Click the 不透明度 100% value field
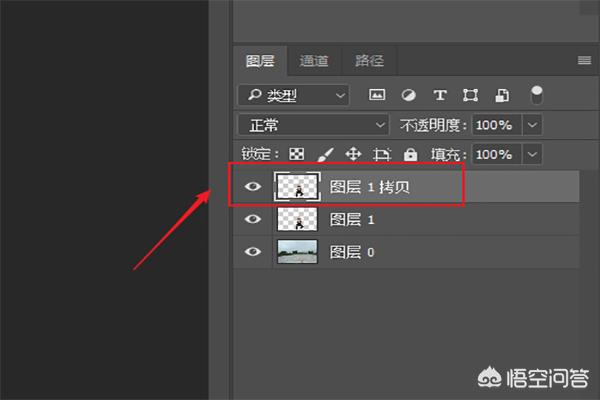 pos(497,125)
